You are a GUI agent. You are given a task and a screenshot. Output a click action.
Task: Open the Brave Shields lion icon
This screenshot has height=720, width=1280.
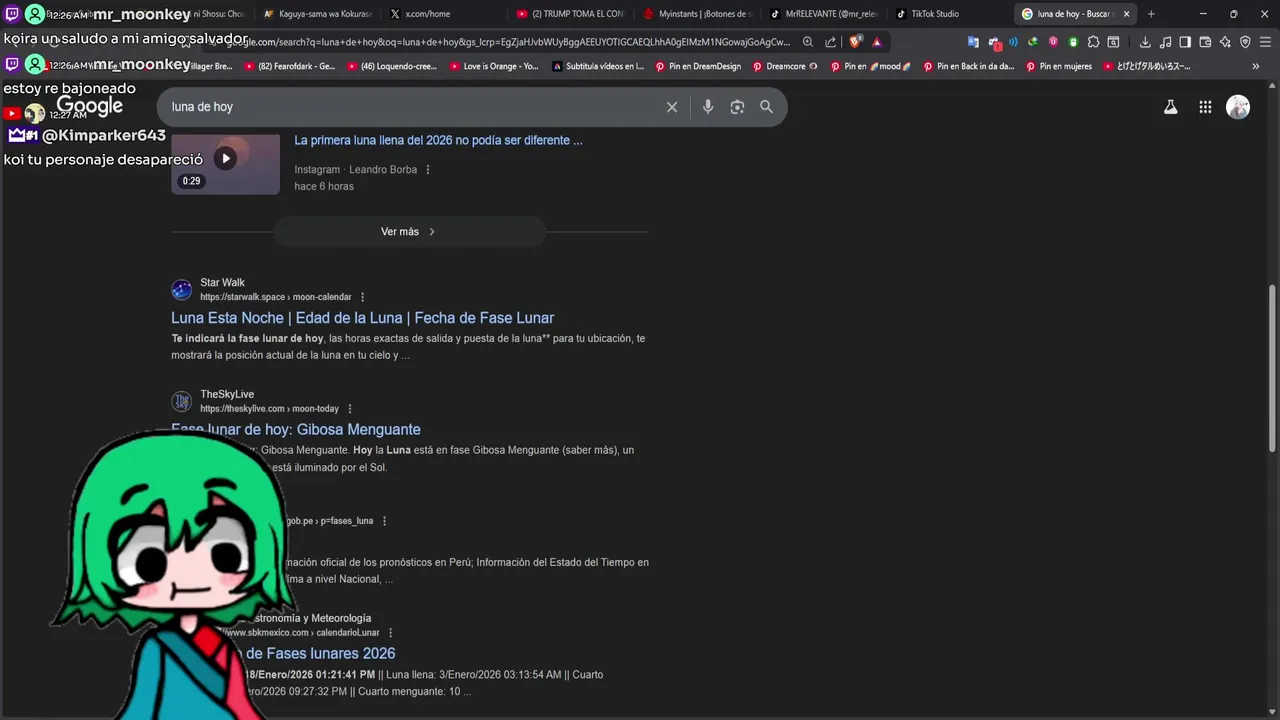855,42
